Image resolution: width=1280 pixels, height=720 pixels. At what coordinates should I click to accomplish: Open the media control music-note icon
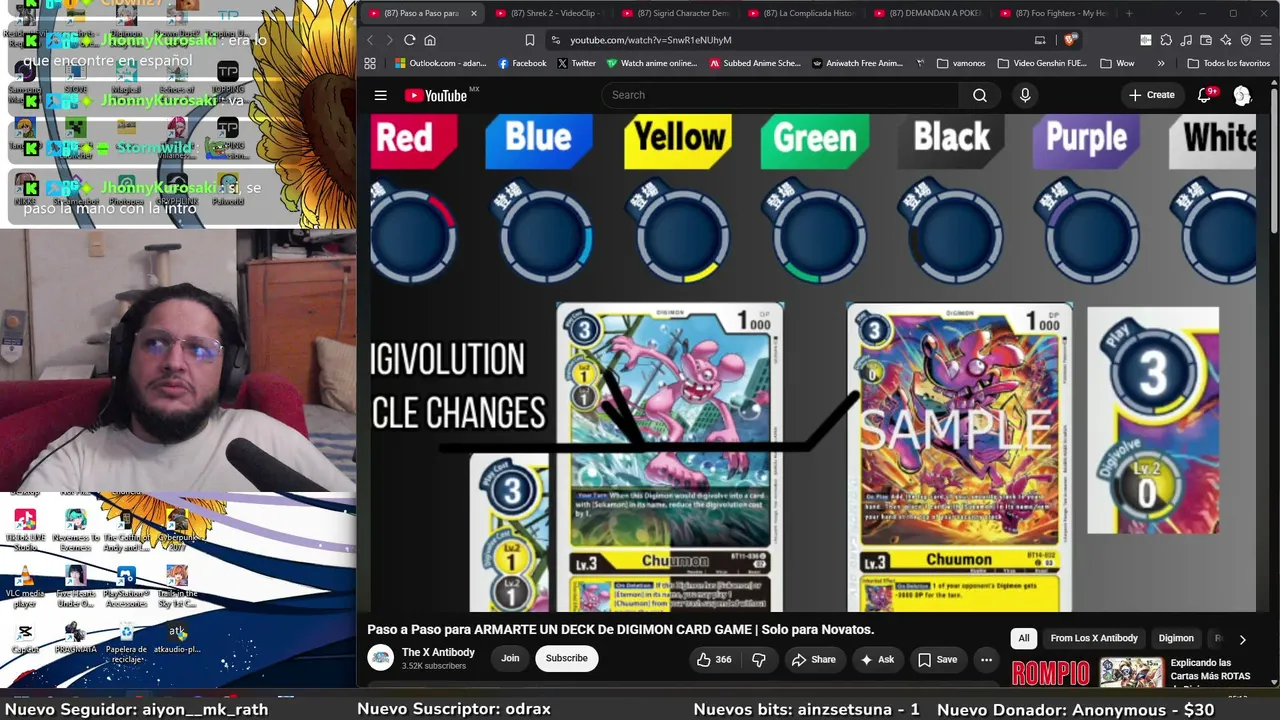(1186, 40)
